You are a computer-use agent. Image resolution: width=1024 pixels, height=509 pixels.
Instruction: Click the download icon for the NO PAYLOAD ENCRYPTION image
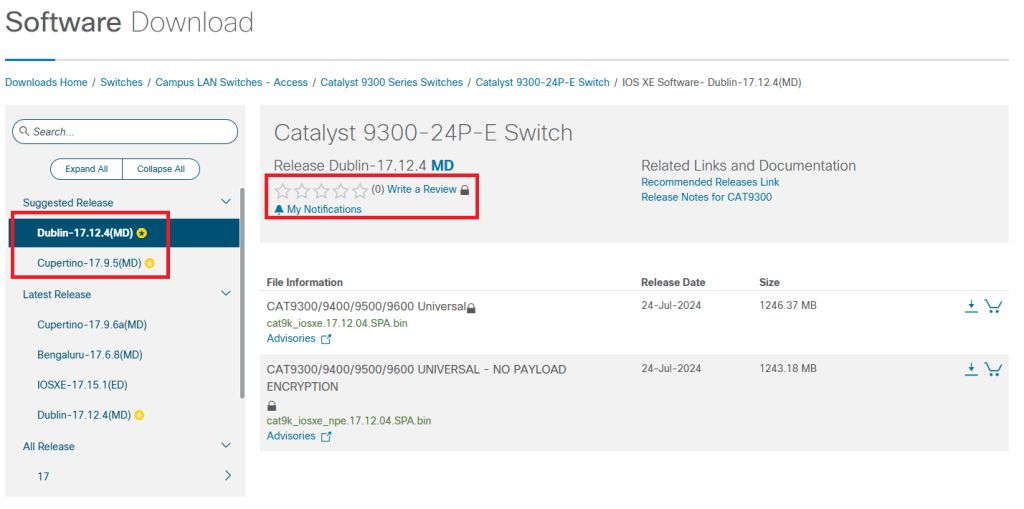click(x=970, y=370)
